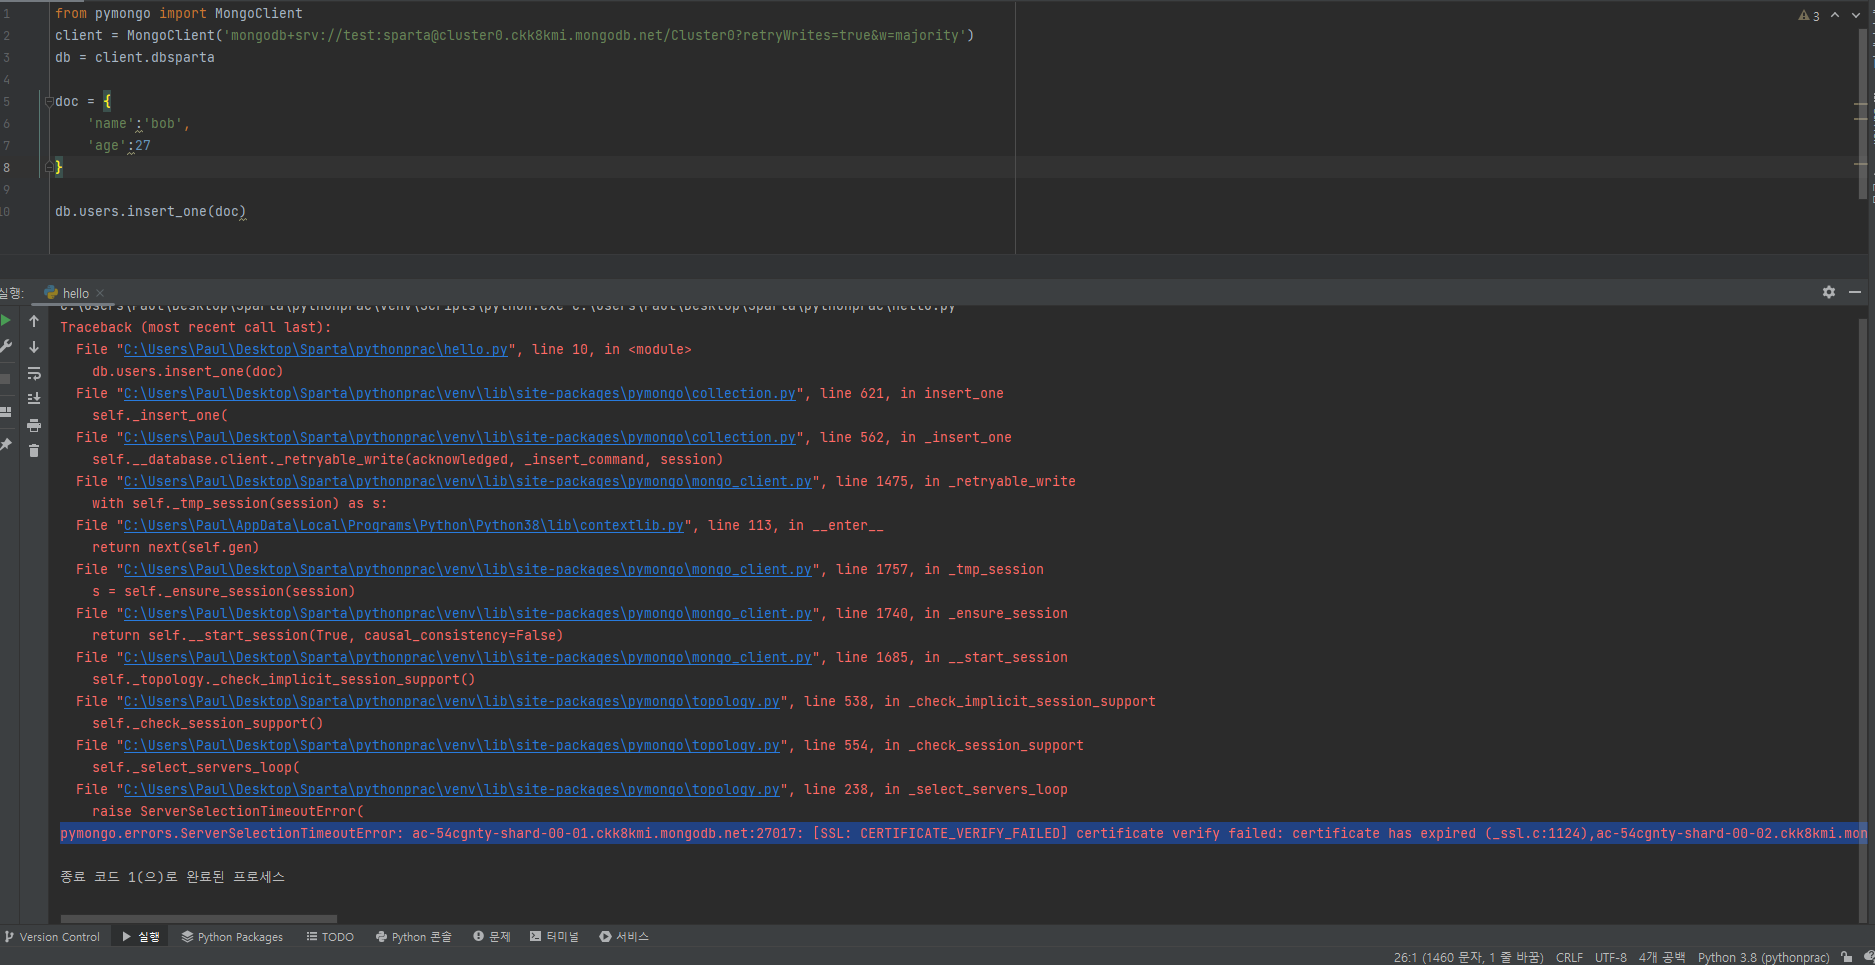Click the 'Traceback (most recent call last):' line
1875x965 pixels.
click(195, 327)
